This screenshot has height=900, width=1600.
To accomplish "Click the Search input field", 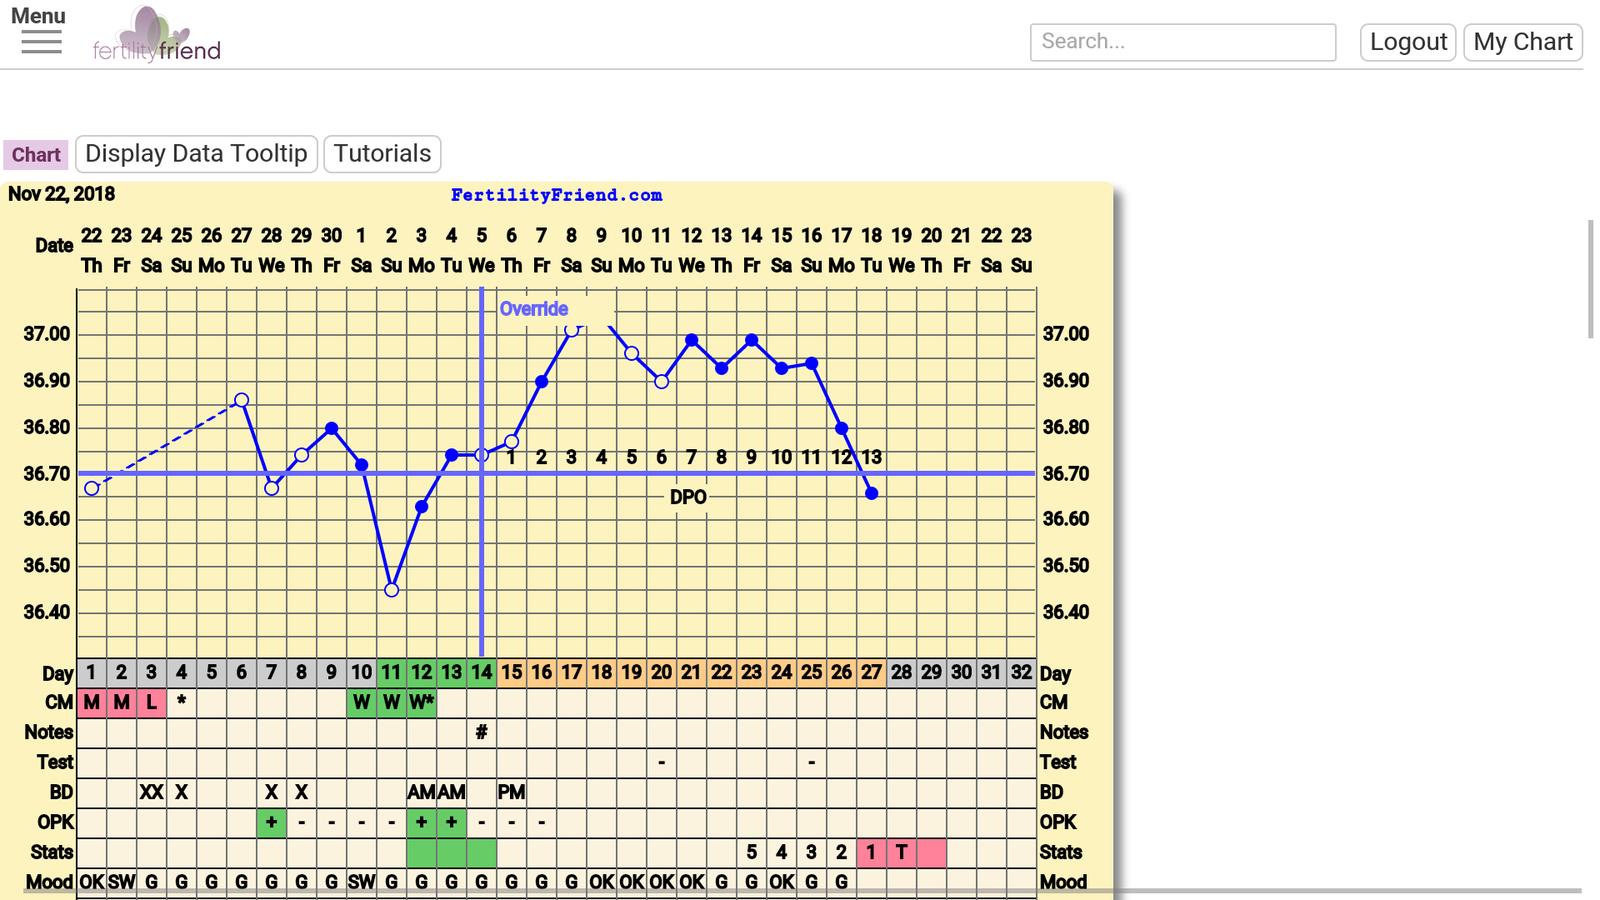I will point(1182,42).
